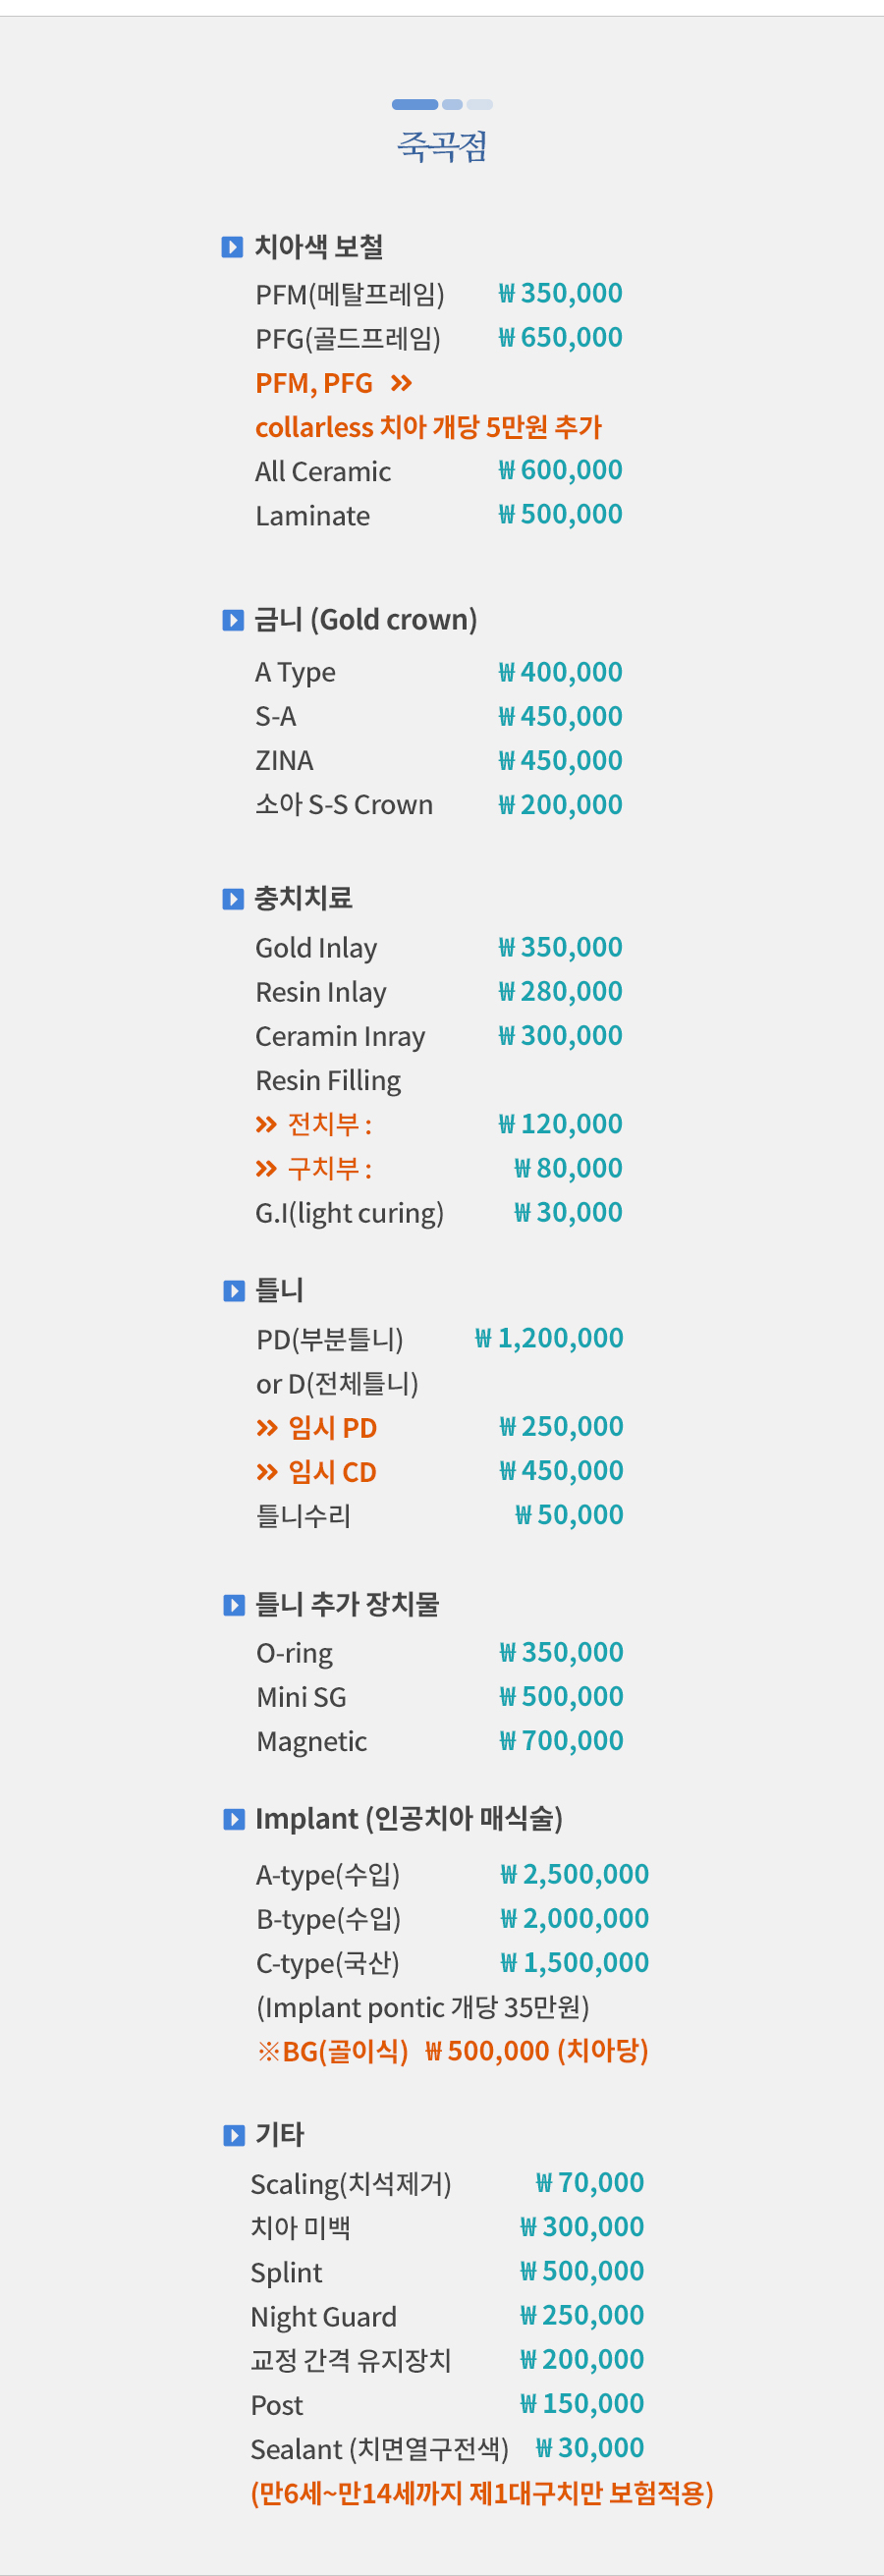Click the orange chevron before 임시 PD

coord(267,1428)
